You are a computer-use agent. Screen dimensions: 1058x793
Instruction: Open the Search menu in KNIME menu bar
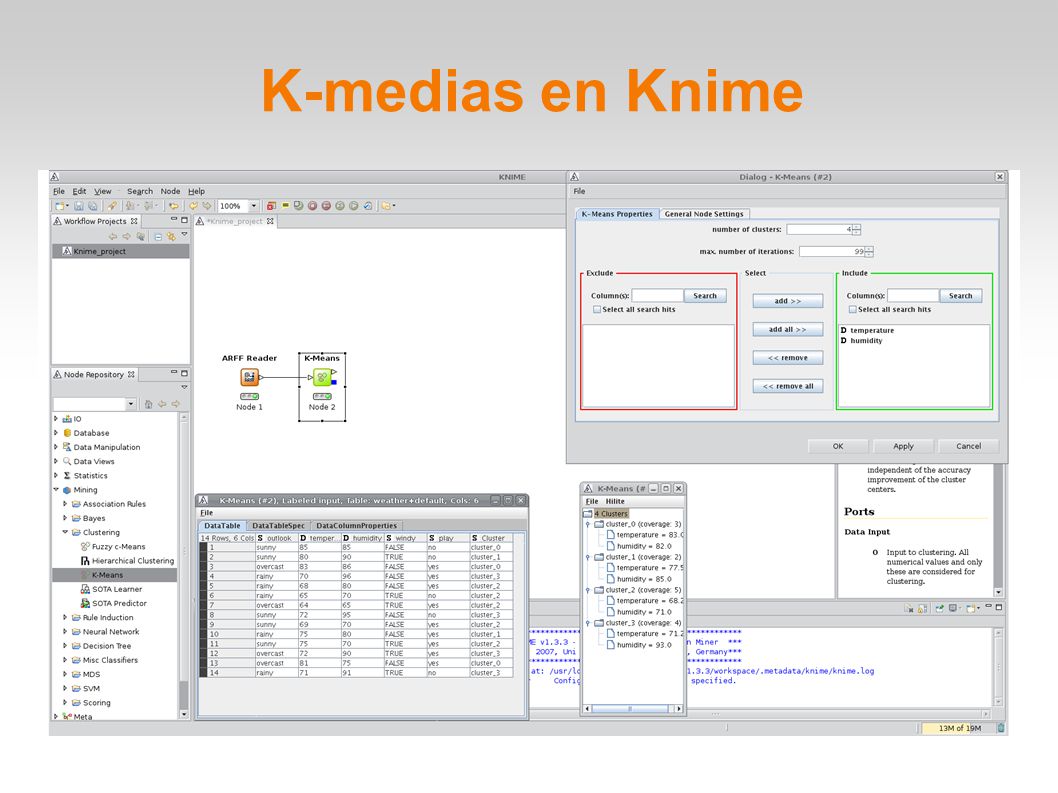(x=140, y=192)
